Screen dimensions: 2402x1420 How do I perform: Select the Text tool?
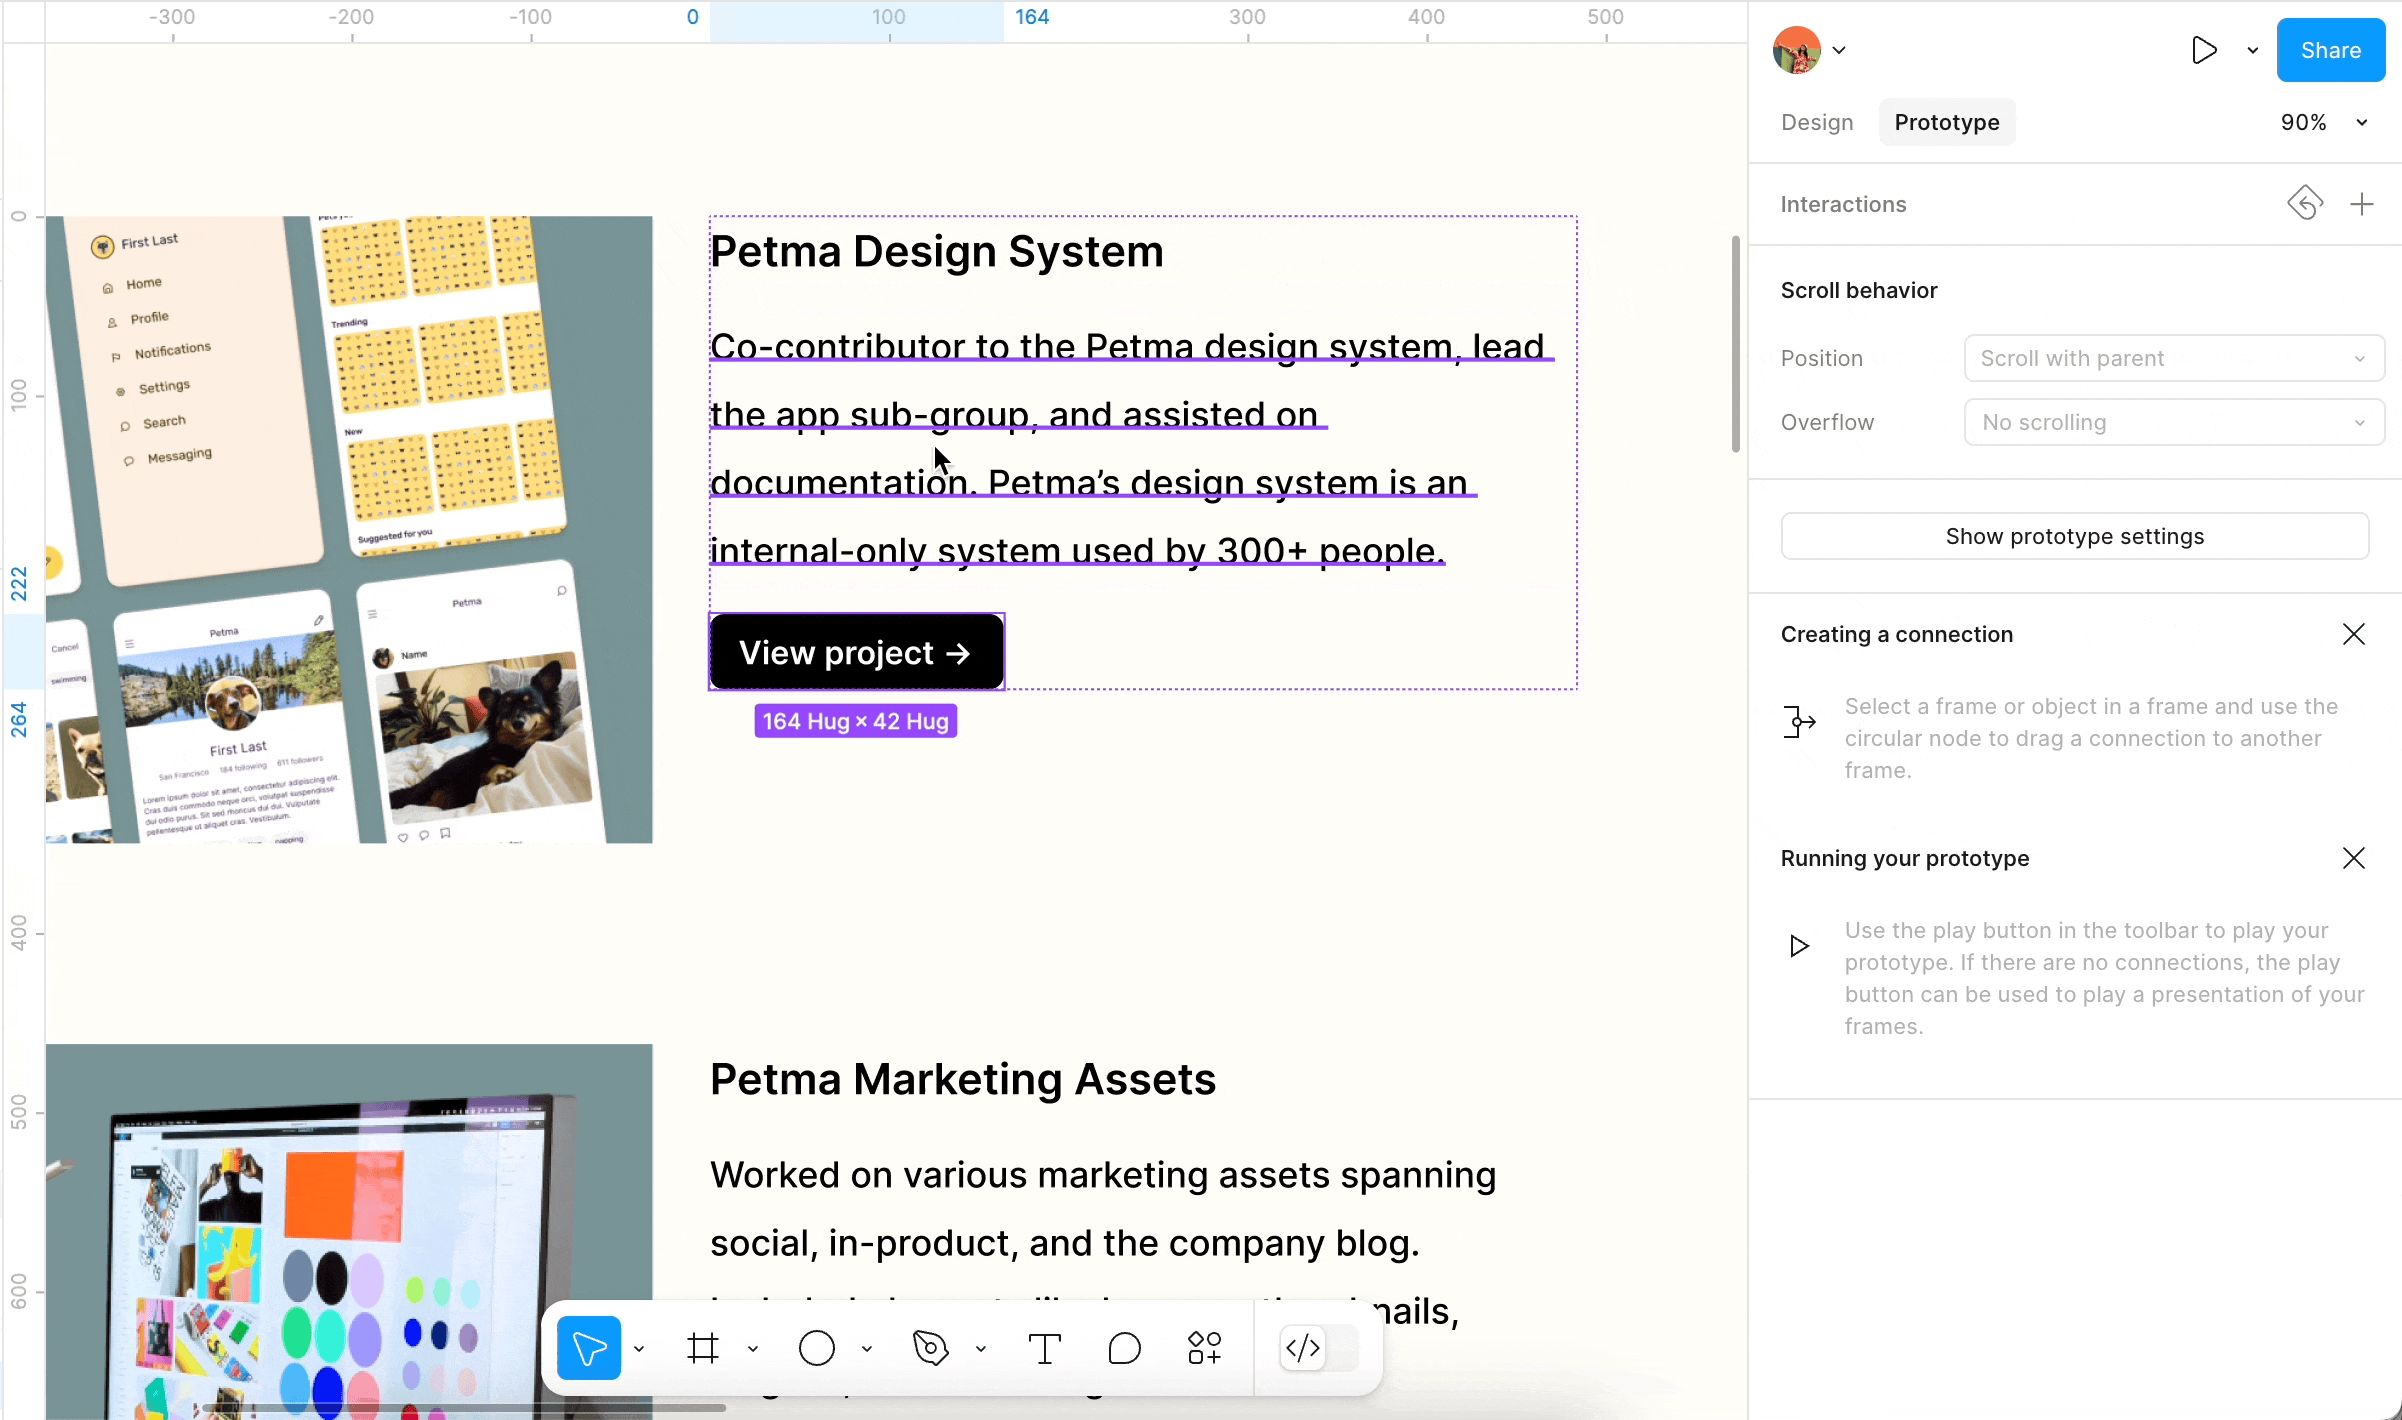(1044, 1348)
